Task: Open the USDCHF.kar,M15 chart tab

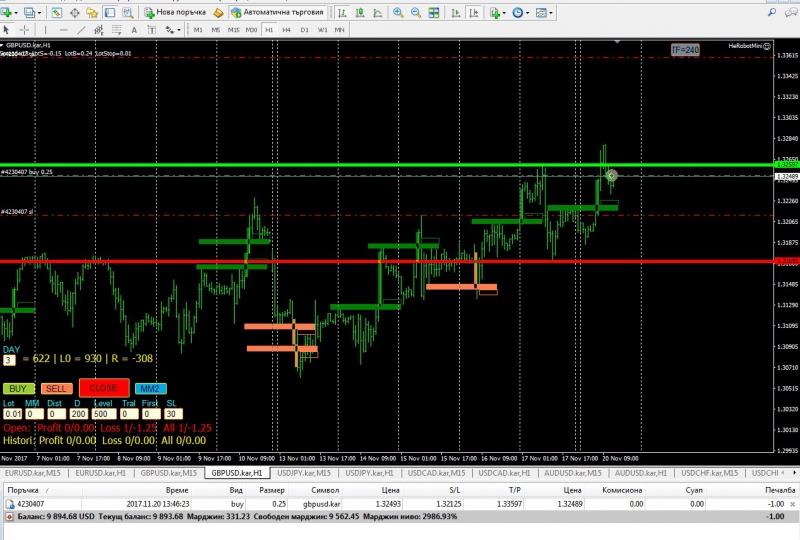Action: 709,473
